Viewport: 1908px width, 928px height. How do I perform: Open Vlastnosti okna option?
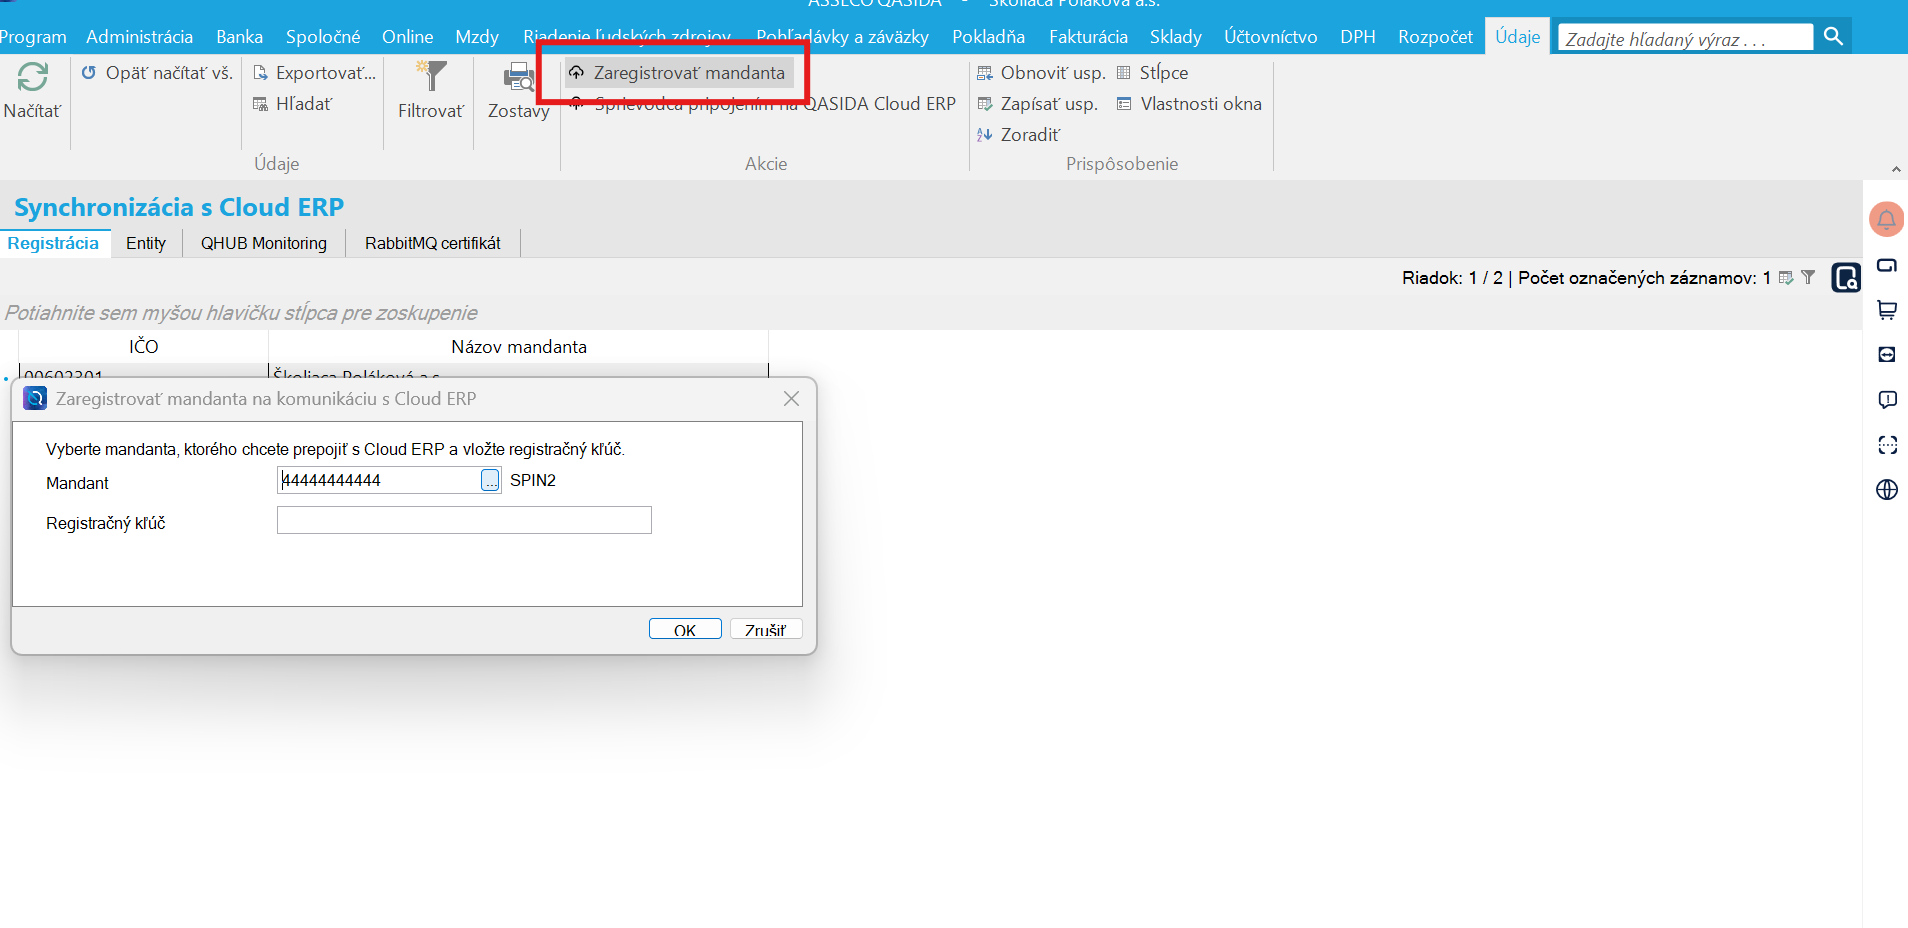coord(1189,104)
